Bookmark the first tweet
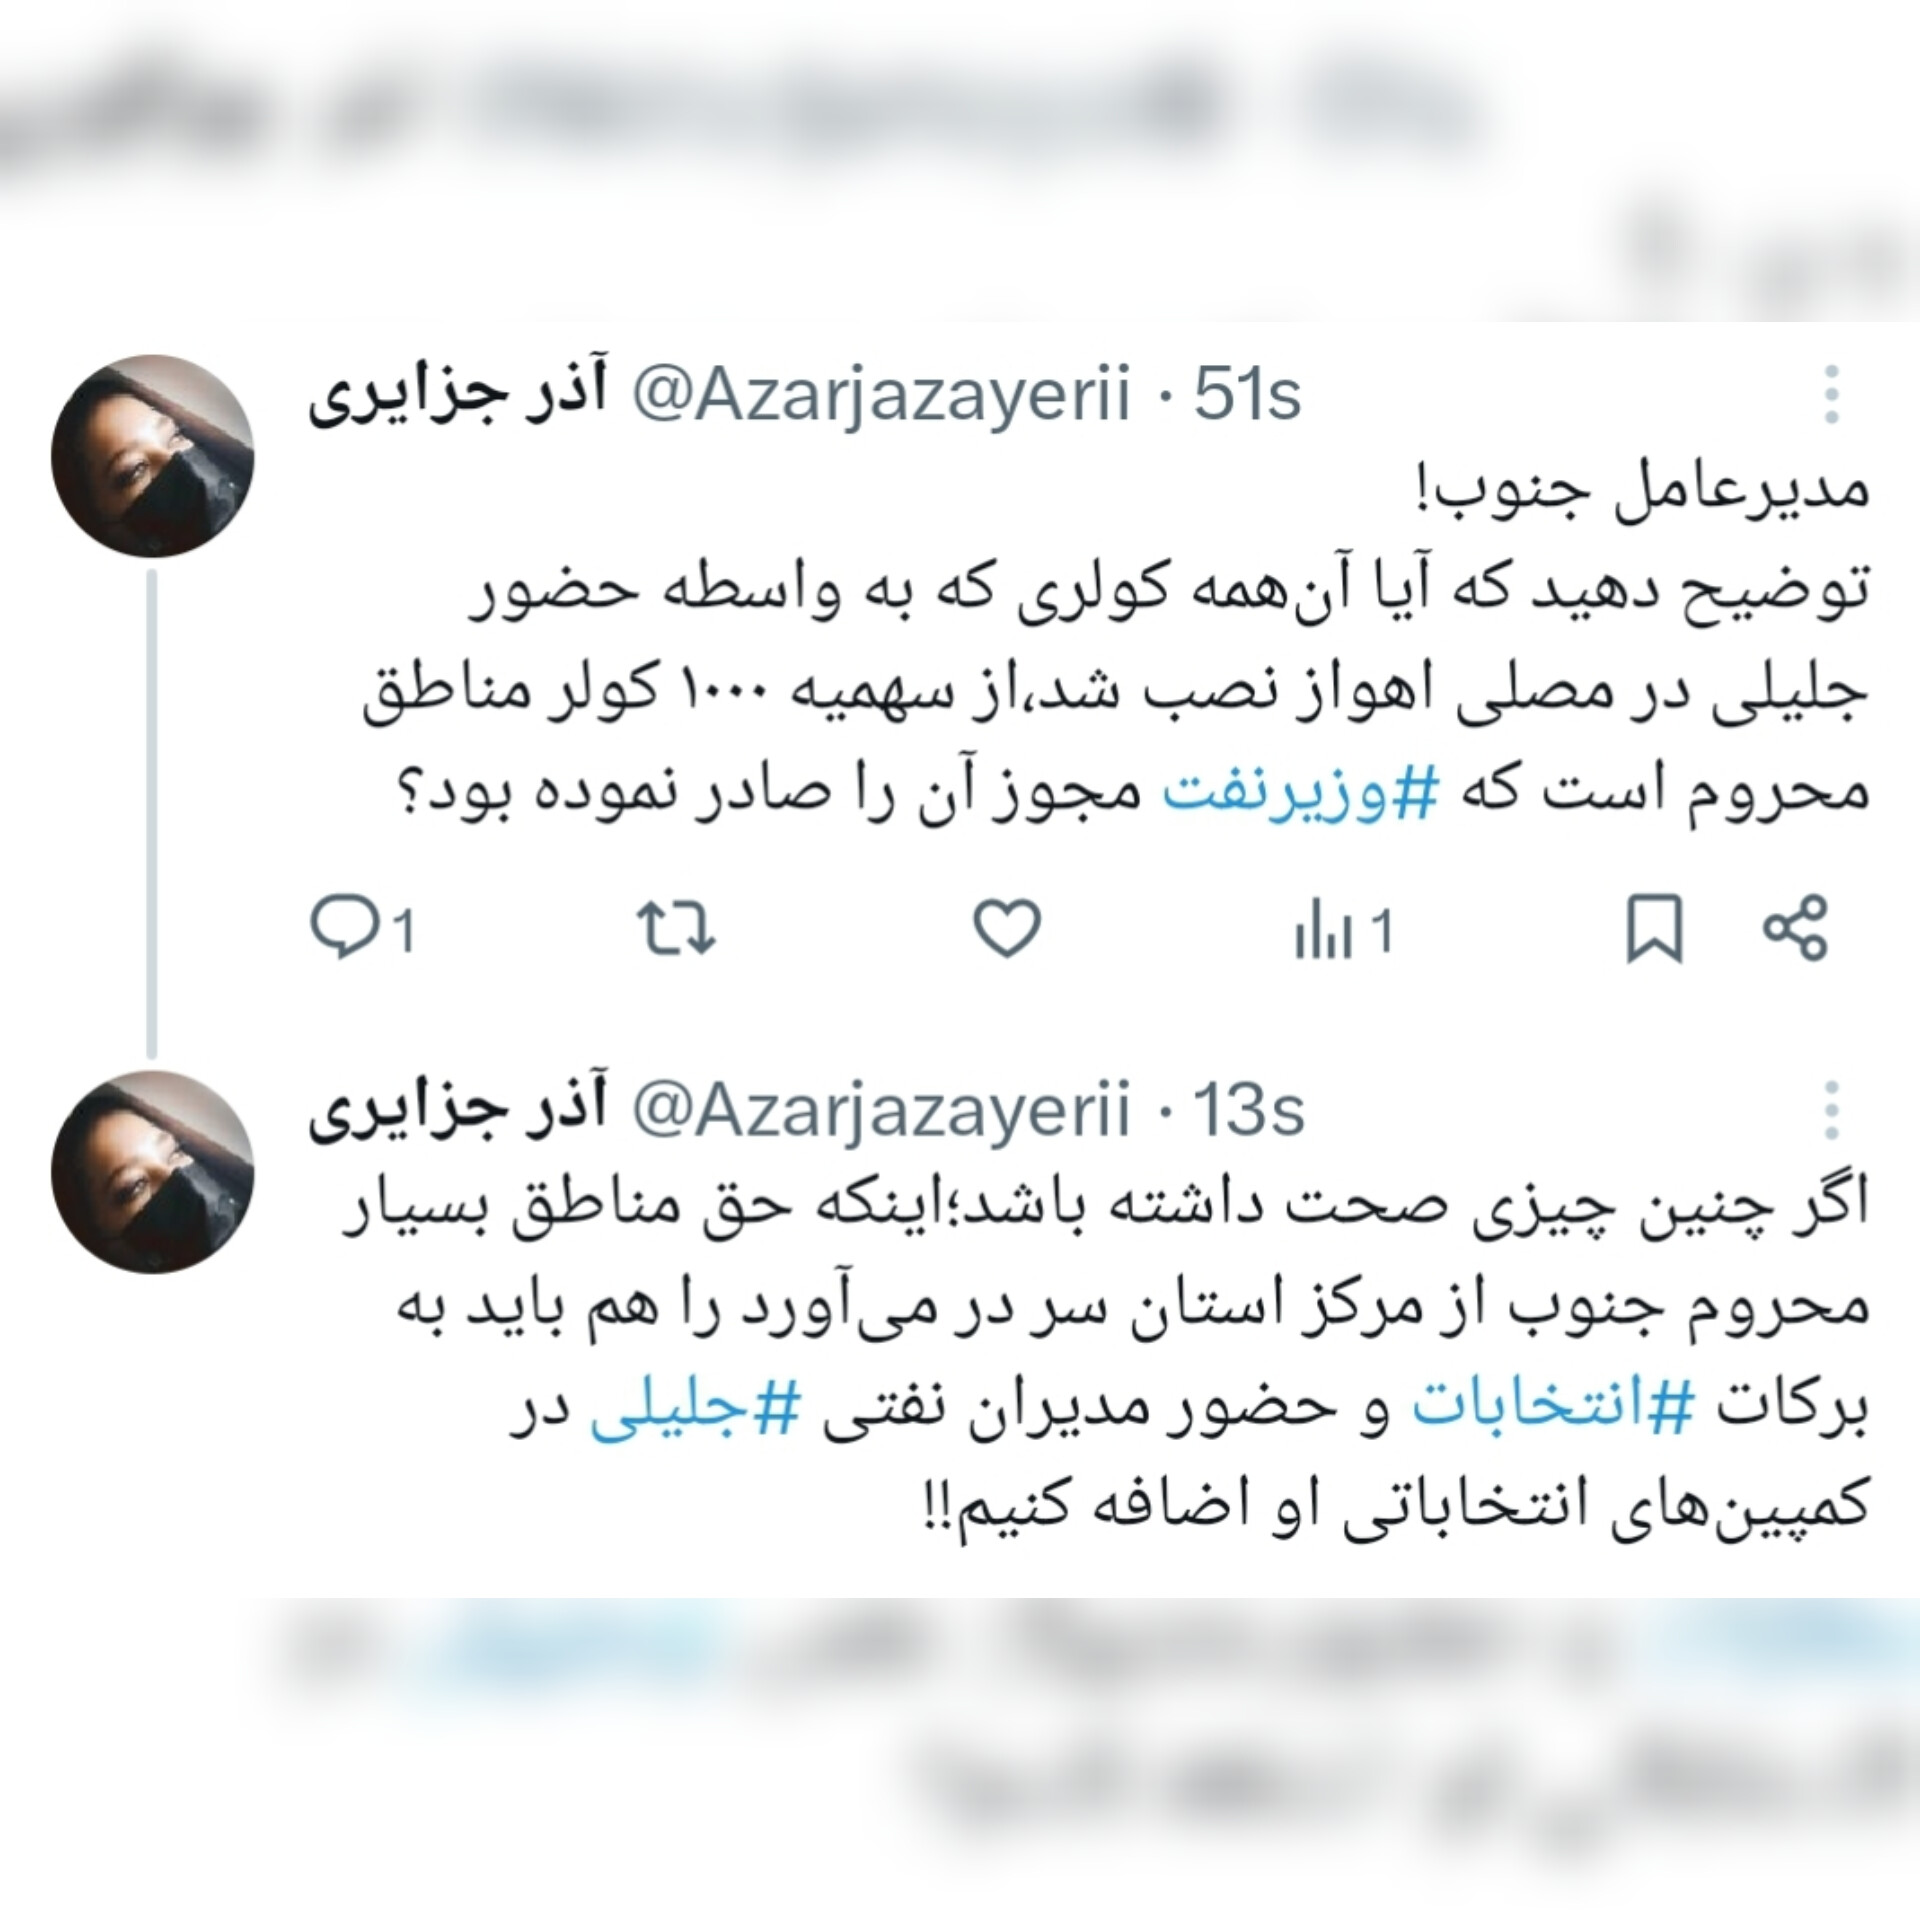This screenshot has height=1920, width=1920. coord(1655,930)
